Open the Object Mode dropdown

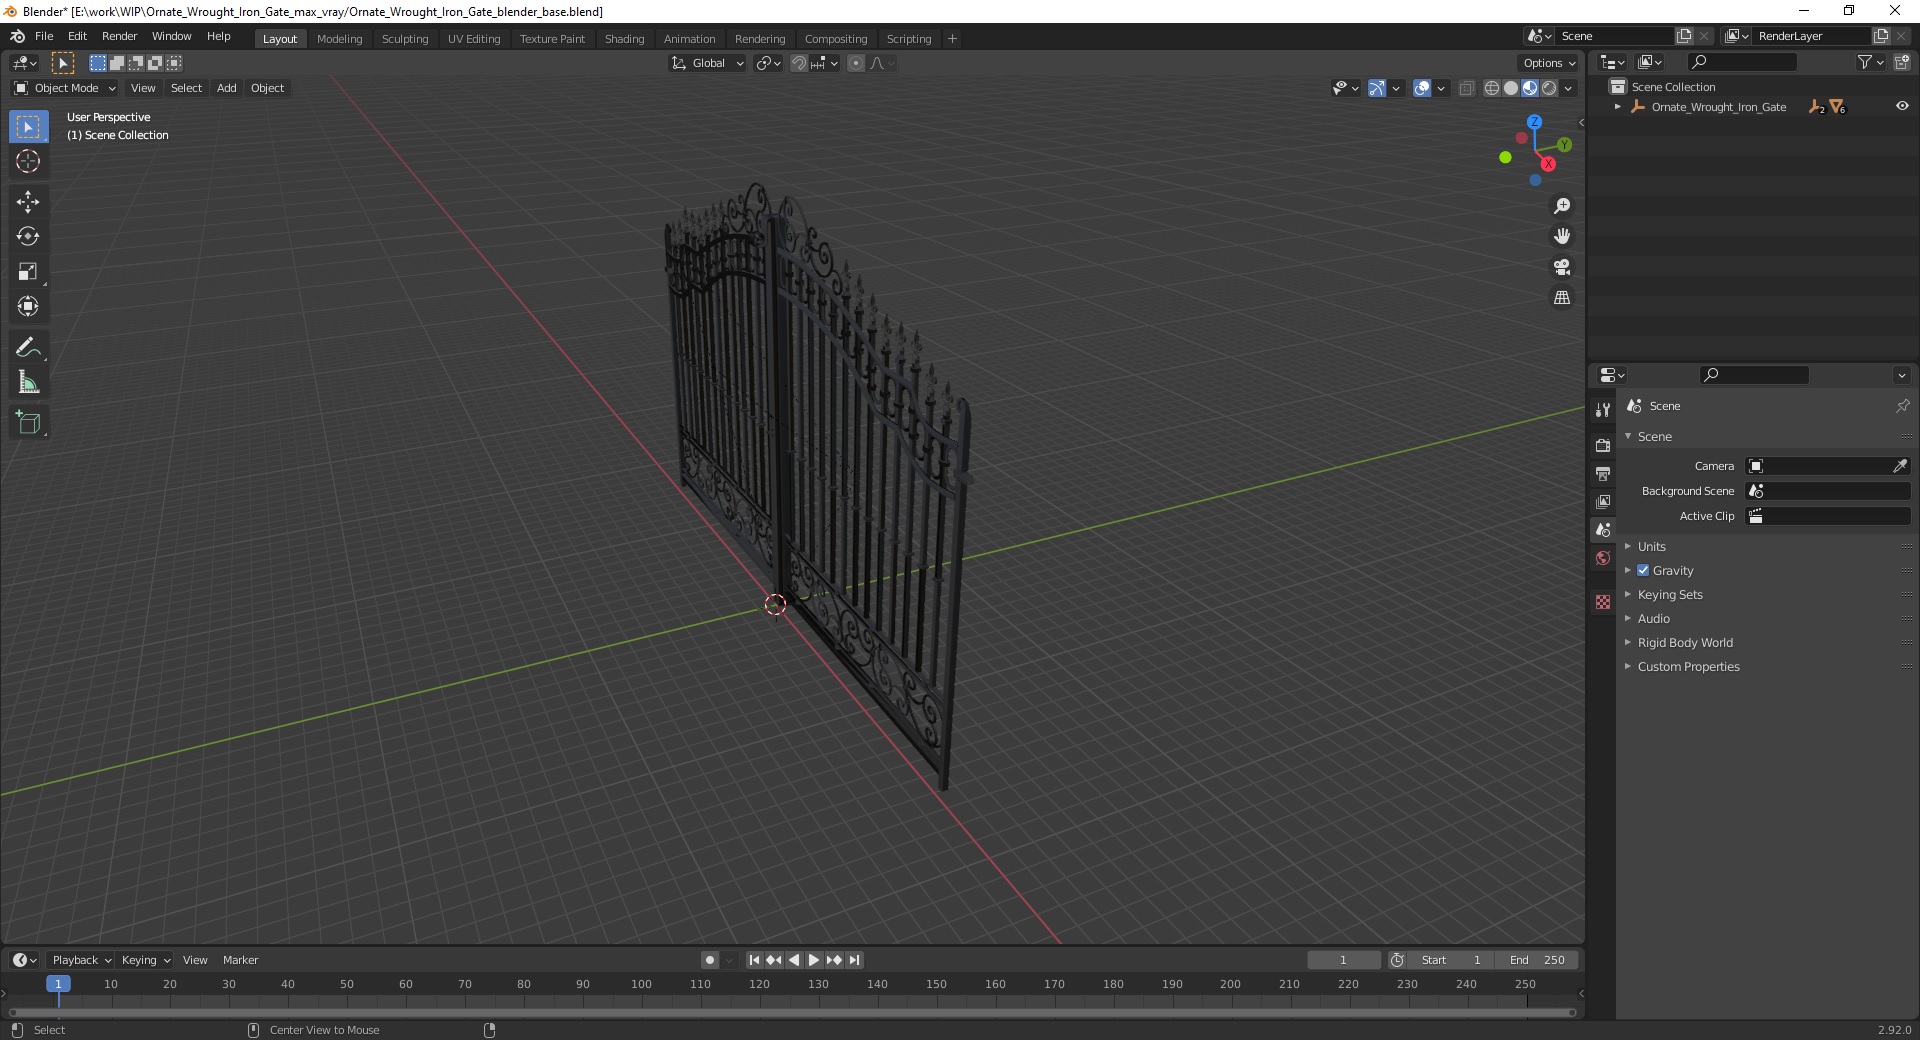(x=65, y=88)
